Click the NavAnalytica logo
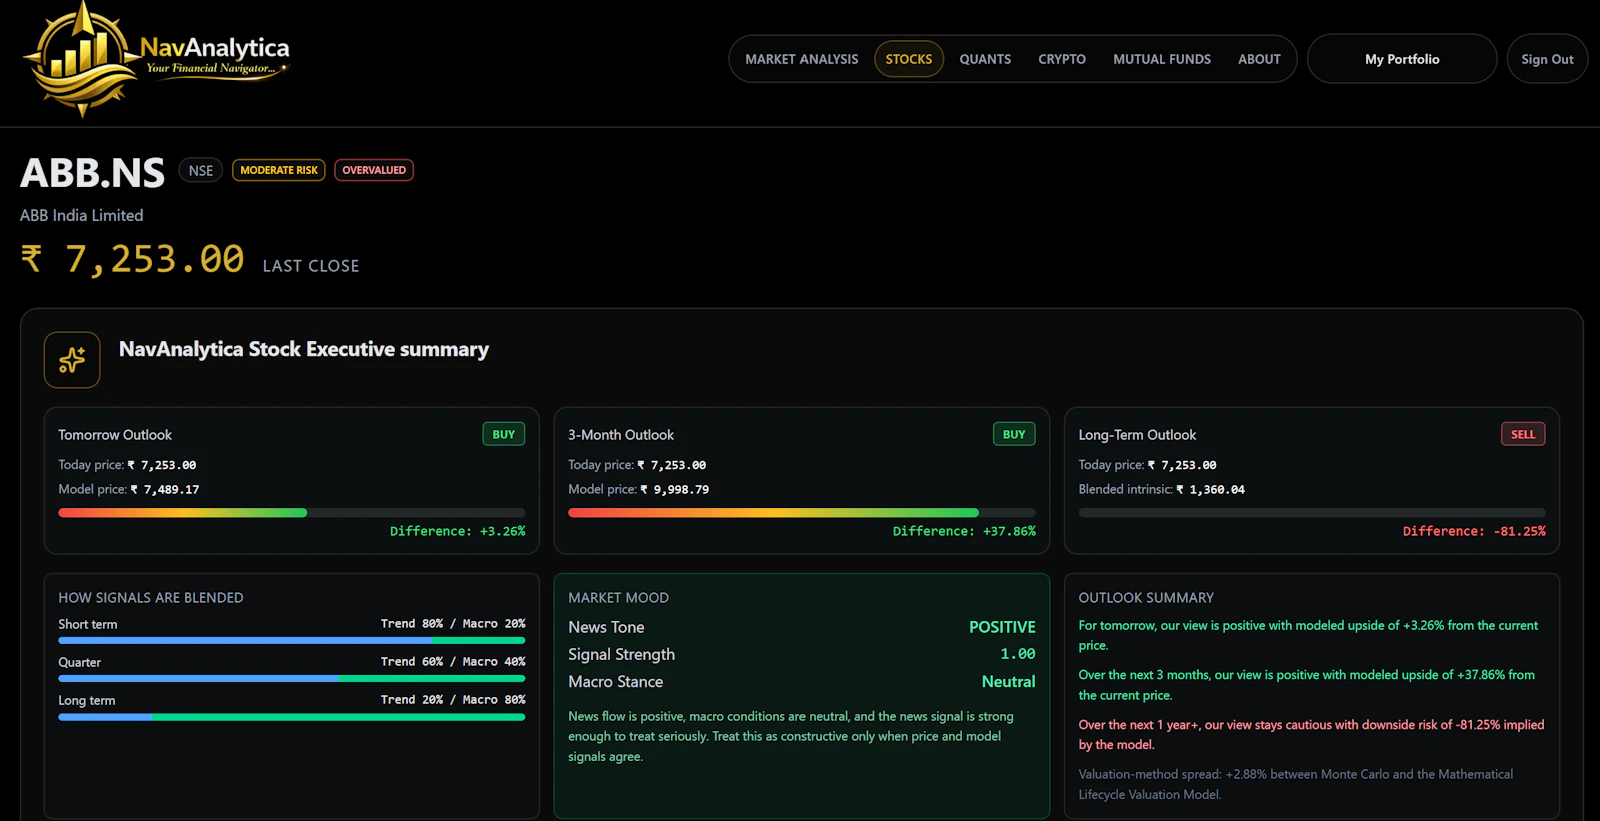1600x821 pixels. click(x=156, y=60)
